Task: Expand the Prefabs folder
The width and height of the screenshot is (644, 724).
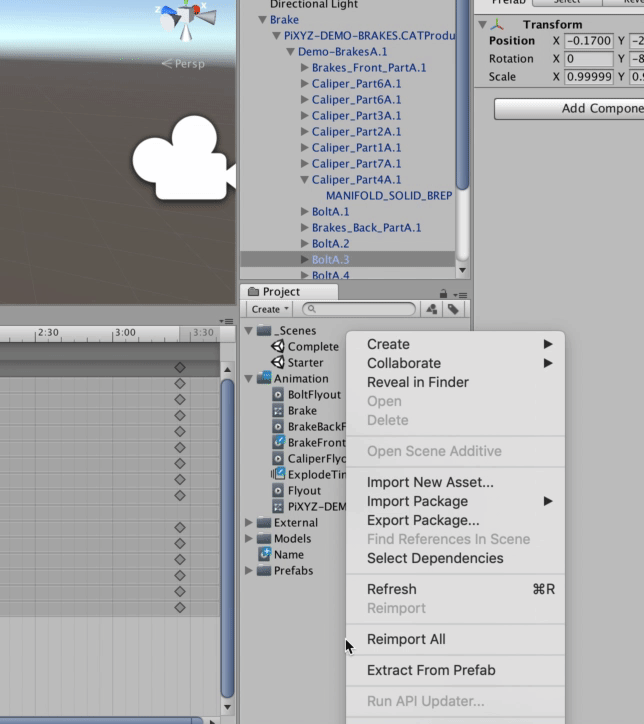Action: tap(249, 571)
